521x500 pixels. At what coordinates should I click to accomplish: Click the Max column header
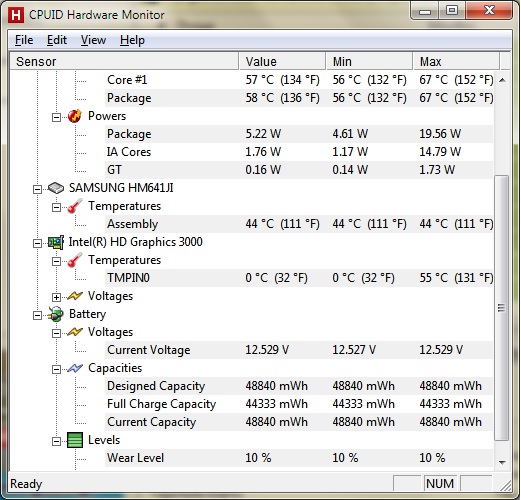456,61
